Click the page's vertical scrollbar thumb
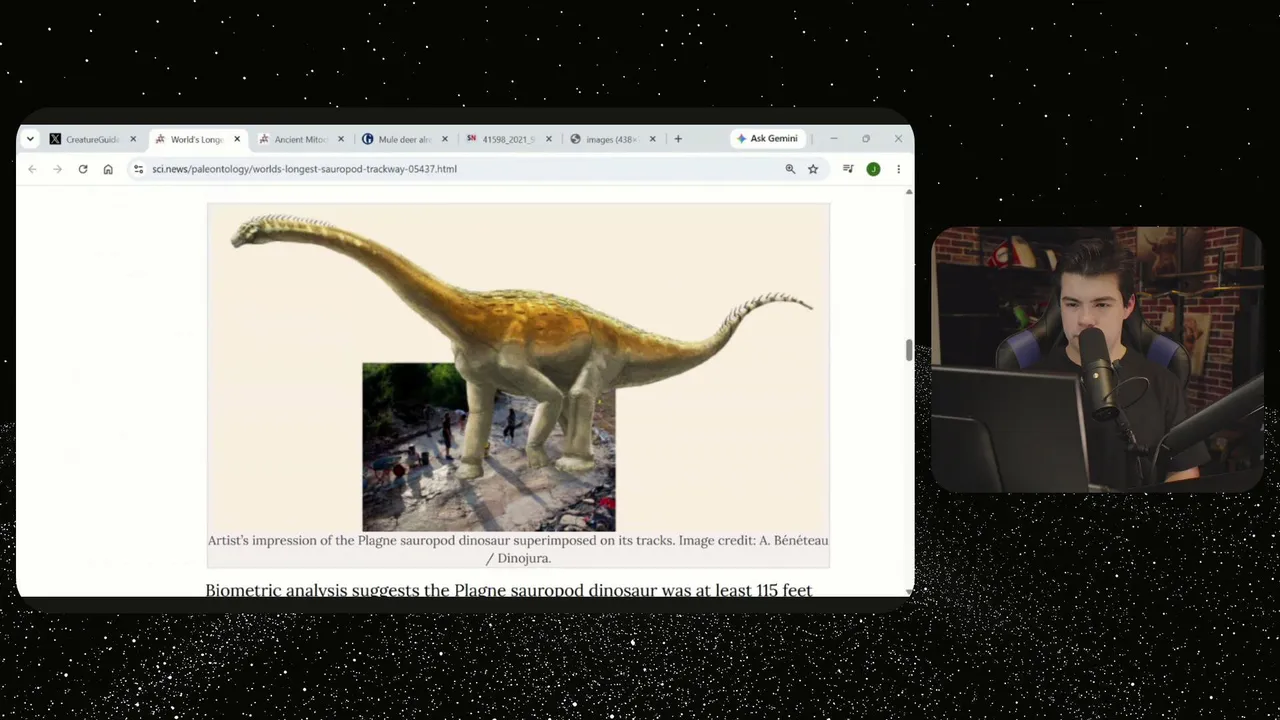This screenshot has height=720, width=1280. click(x=909, y=350)
